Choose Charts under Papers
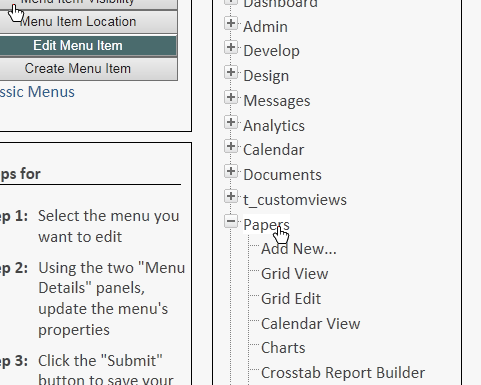481x385 pixels. pos(283,348)
